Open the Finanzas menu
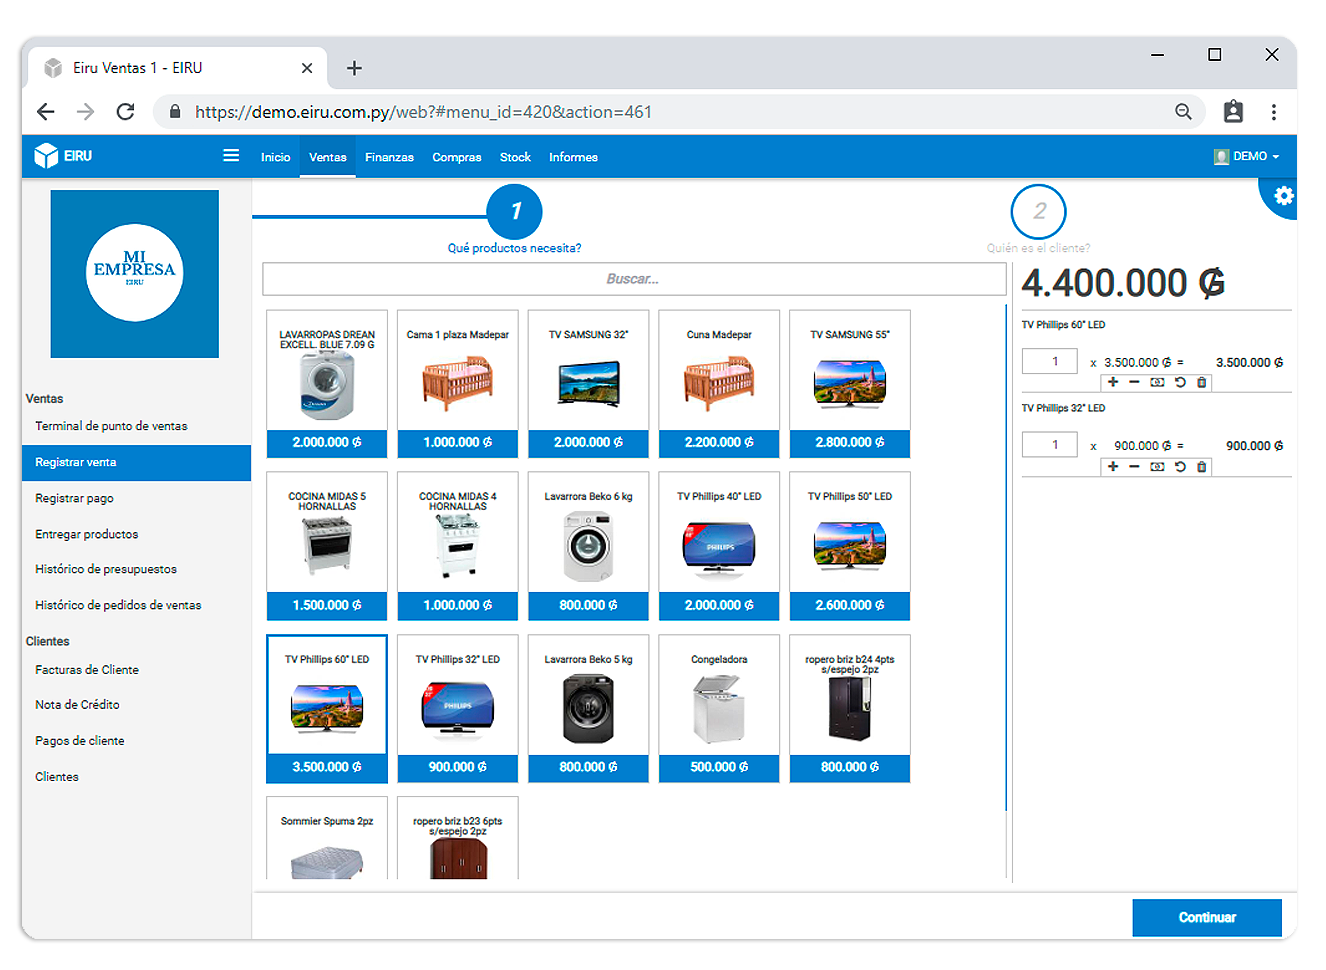The image size is (1326, 970). [389, 157]
